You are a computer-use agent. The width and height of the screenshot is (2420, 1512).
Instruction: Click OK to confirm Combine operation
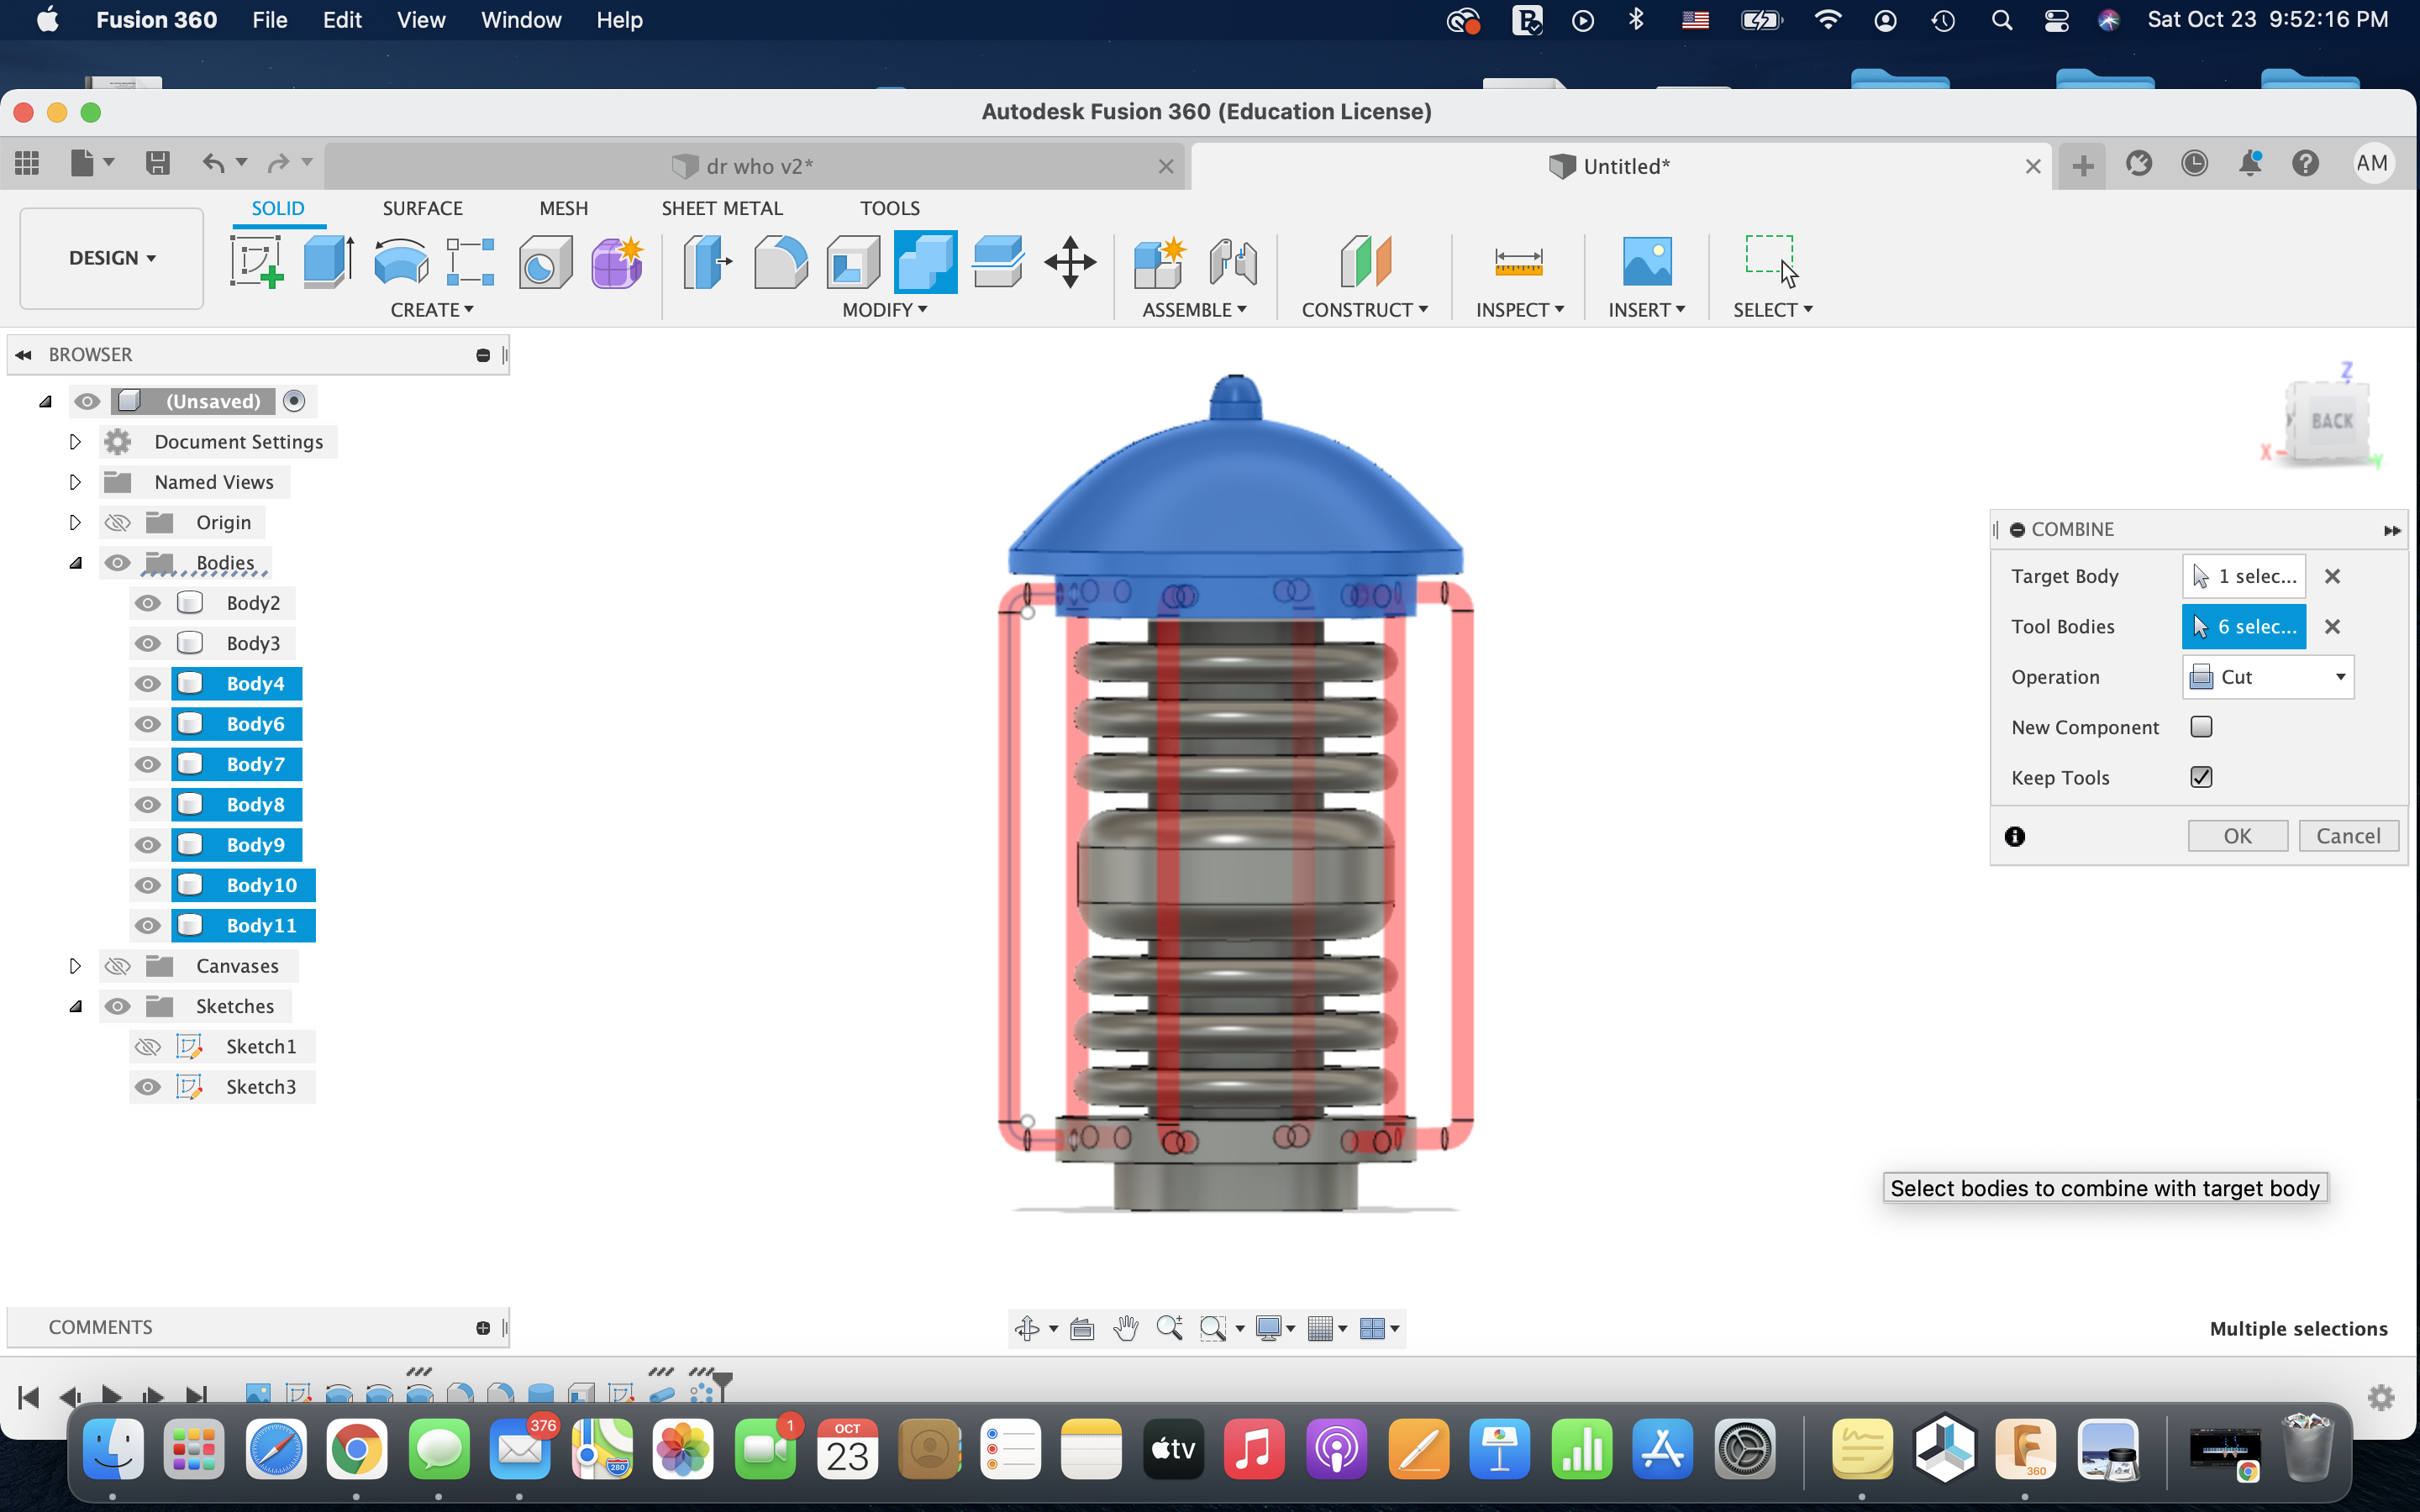2237,834
